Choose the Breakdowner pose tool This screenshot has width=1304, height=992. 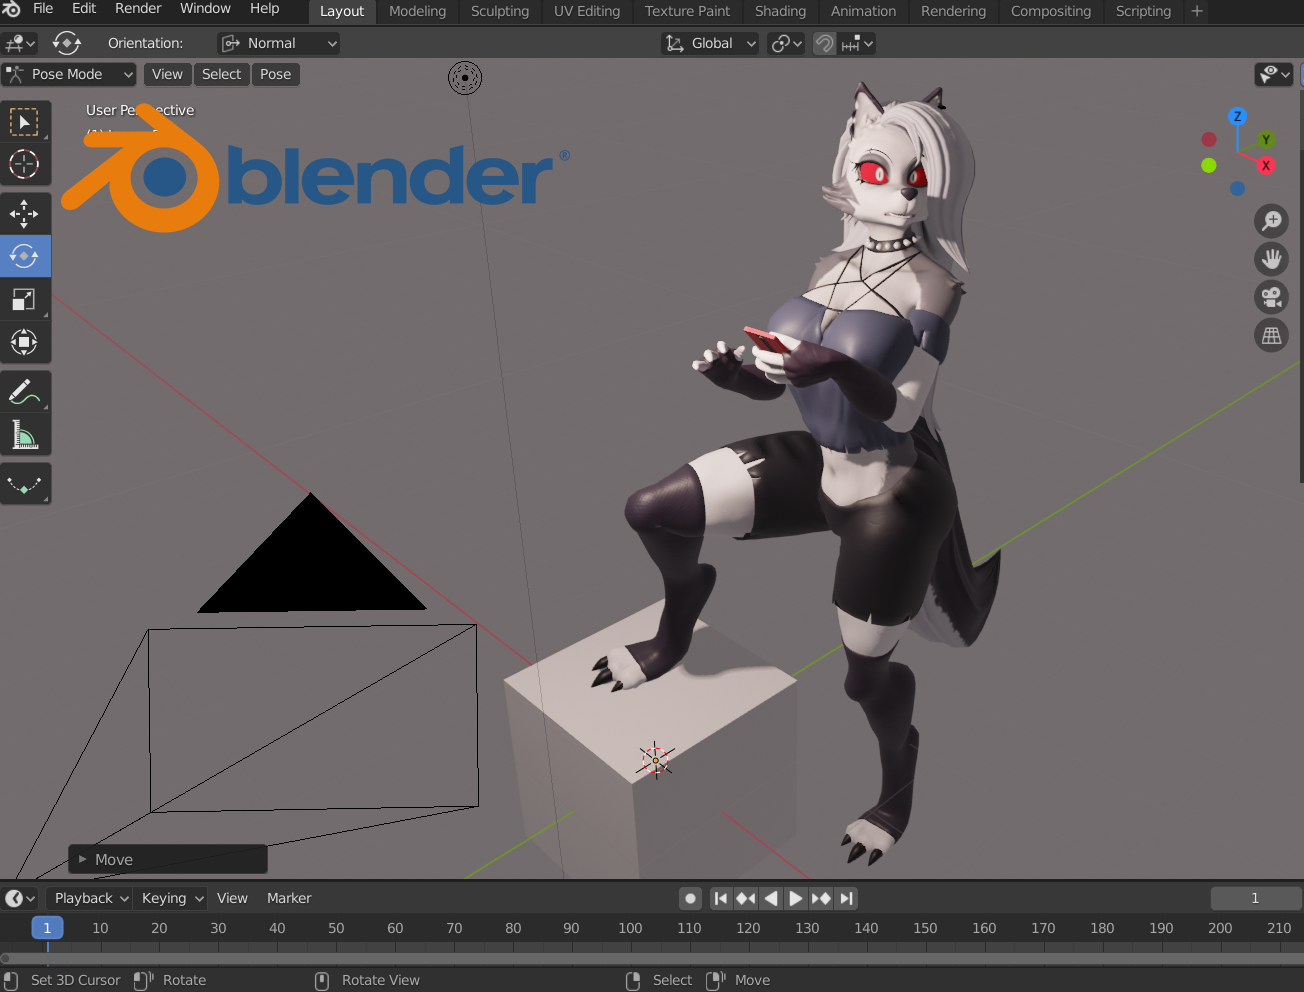pyautogui.click(x=24, y=484)
